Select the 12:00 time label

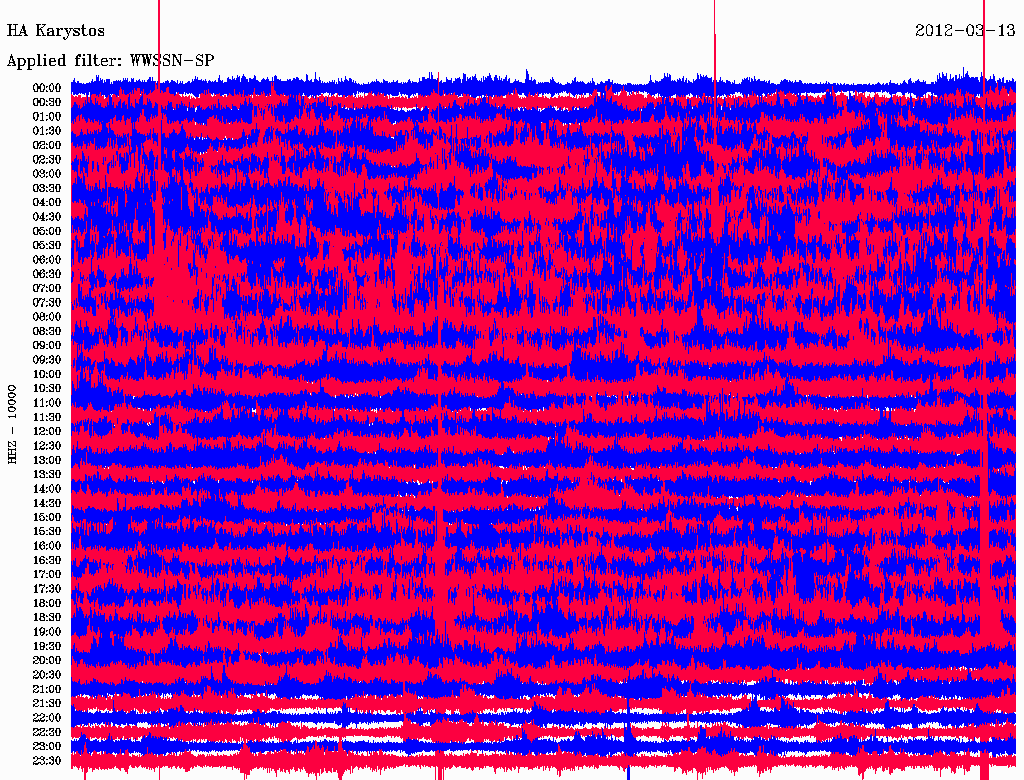(47, 431)
